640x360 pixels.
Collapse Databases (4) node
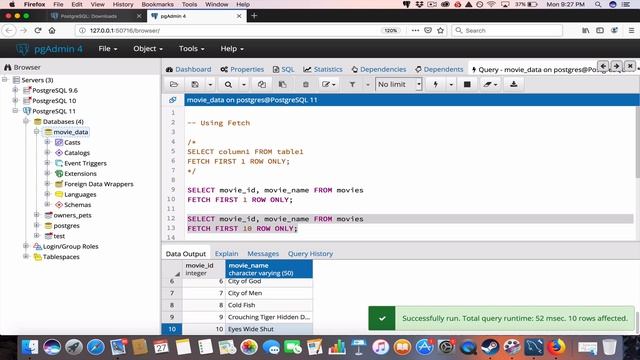(26, 121)
